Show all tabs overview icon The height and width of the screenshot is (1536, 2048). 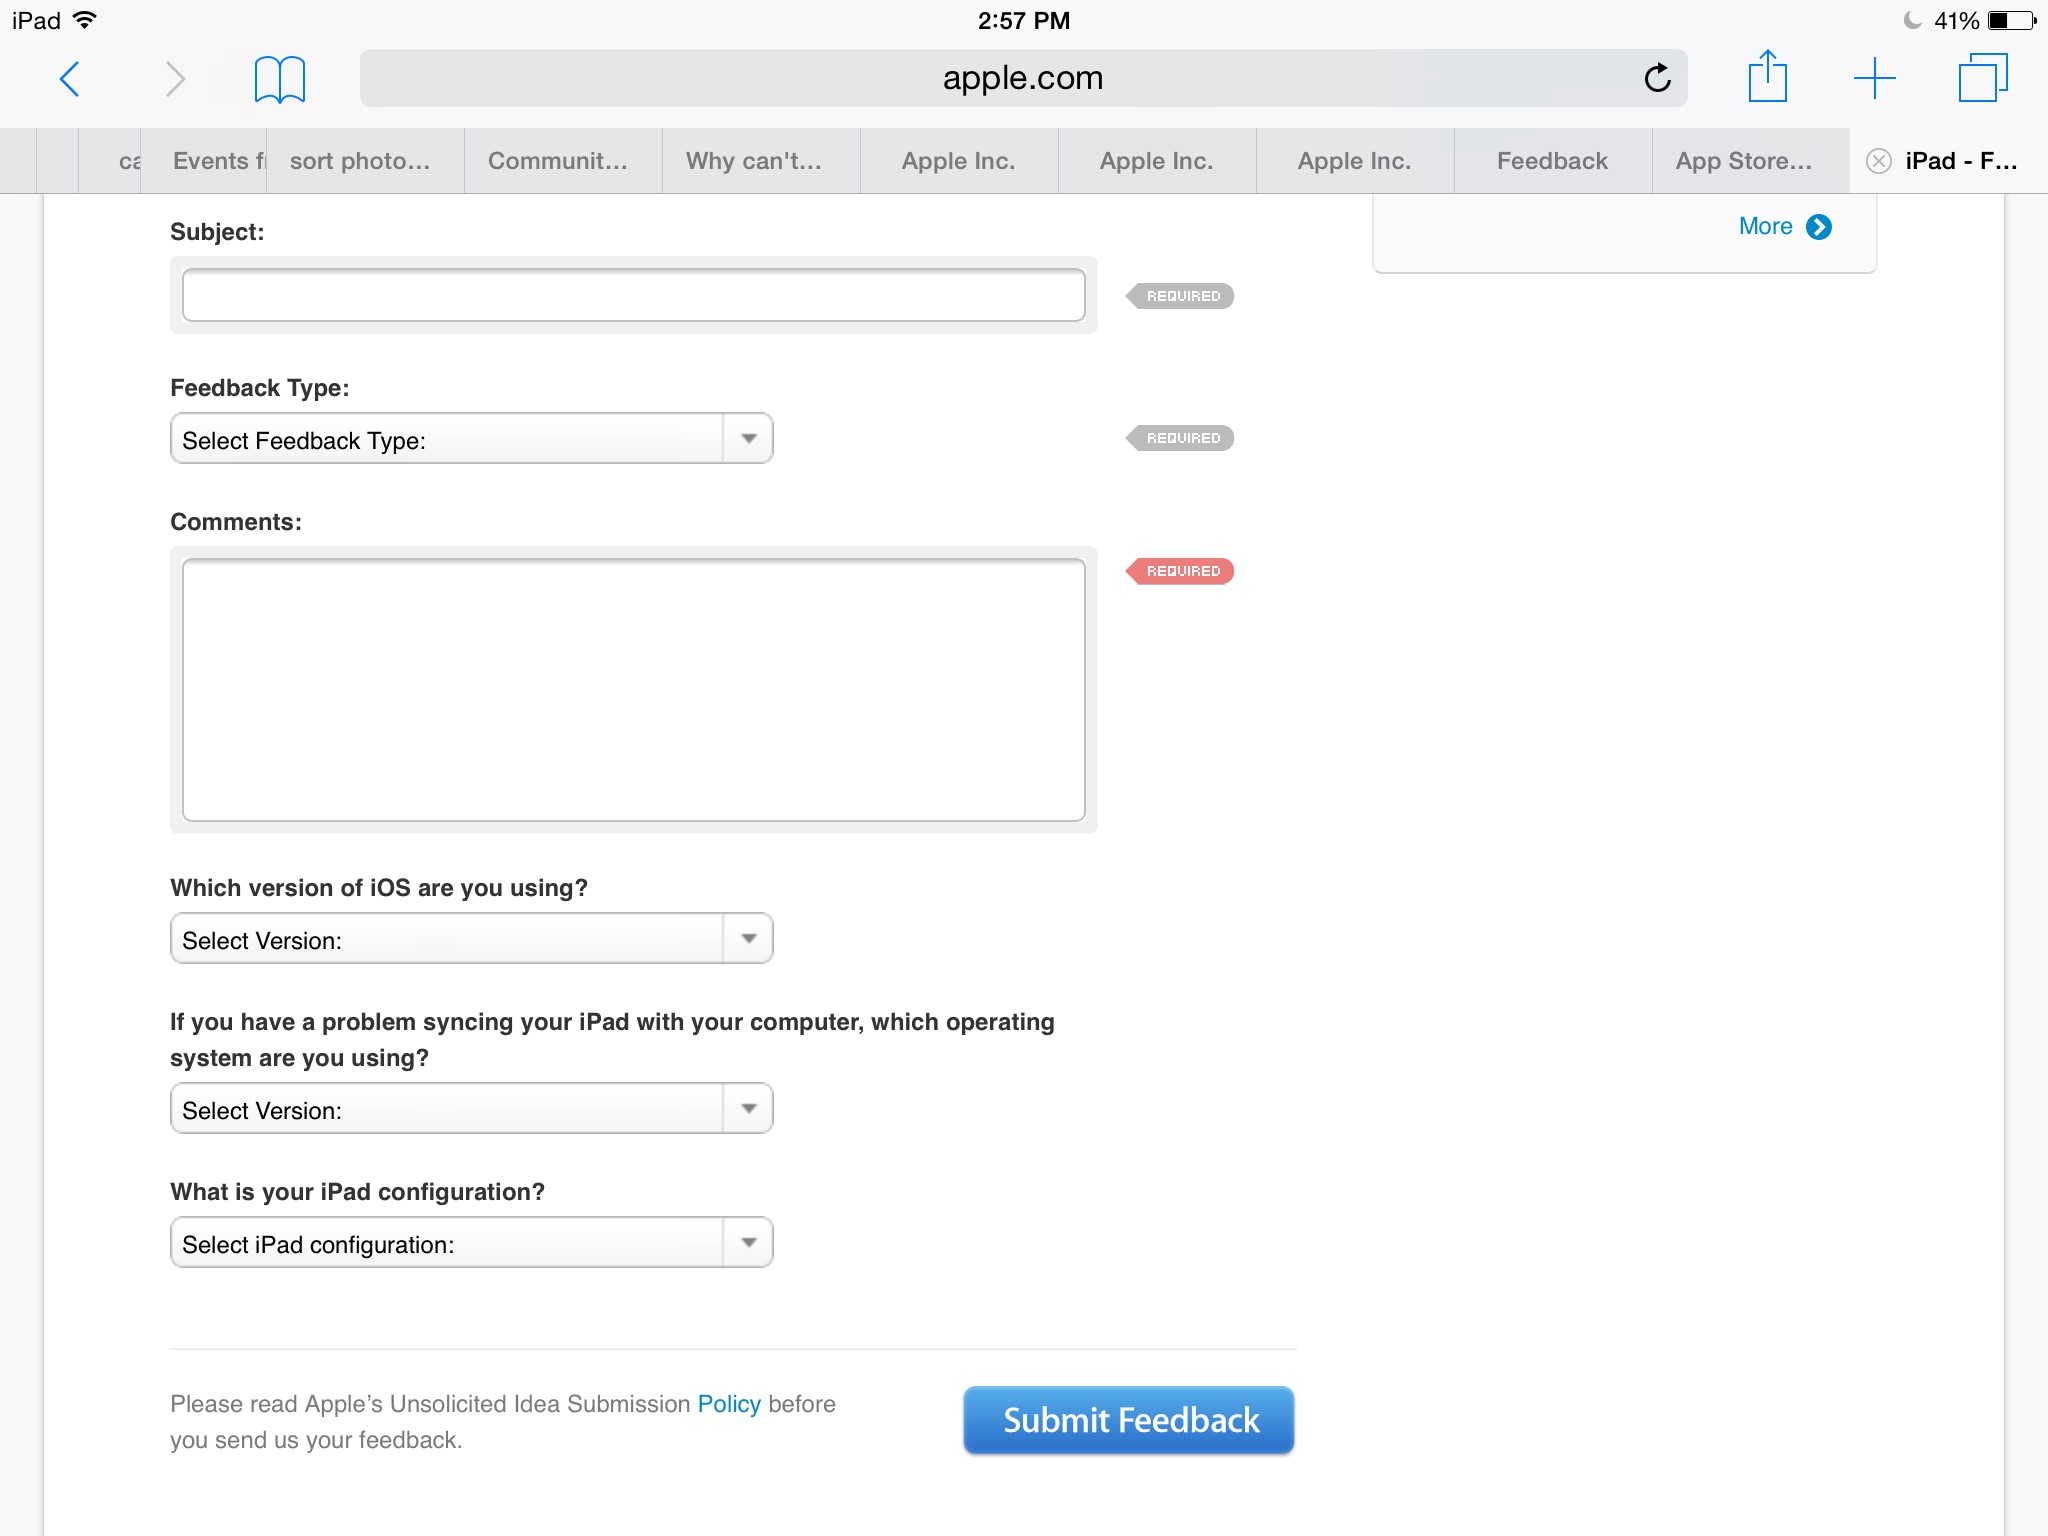coord(1982,78)
